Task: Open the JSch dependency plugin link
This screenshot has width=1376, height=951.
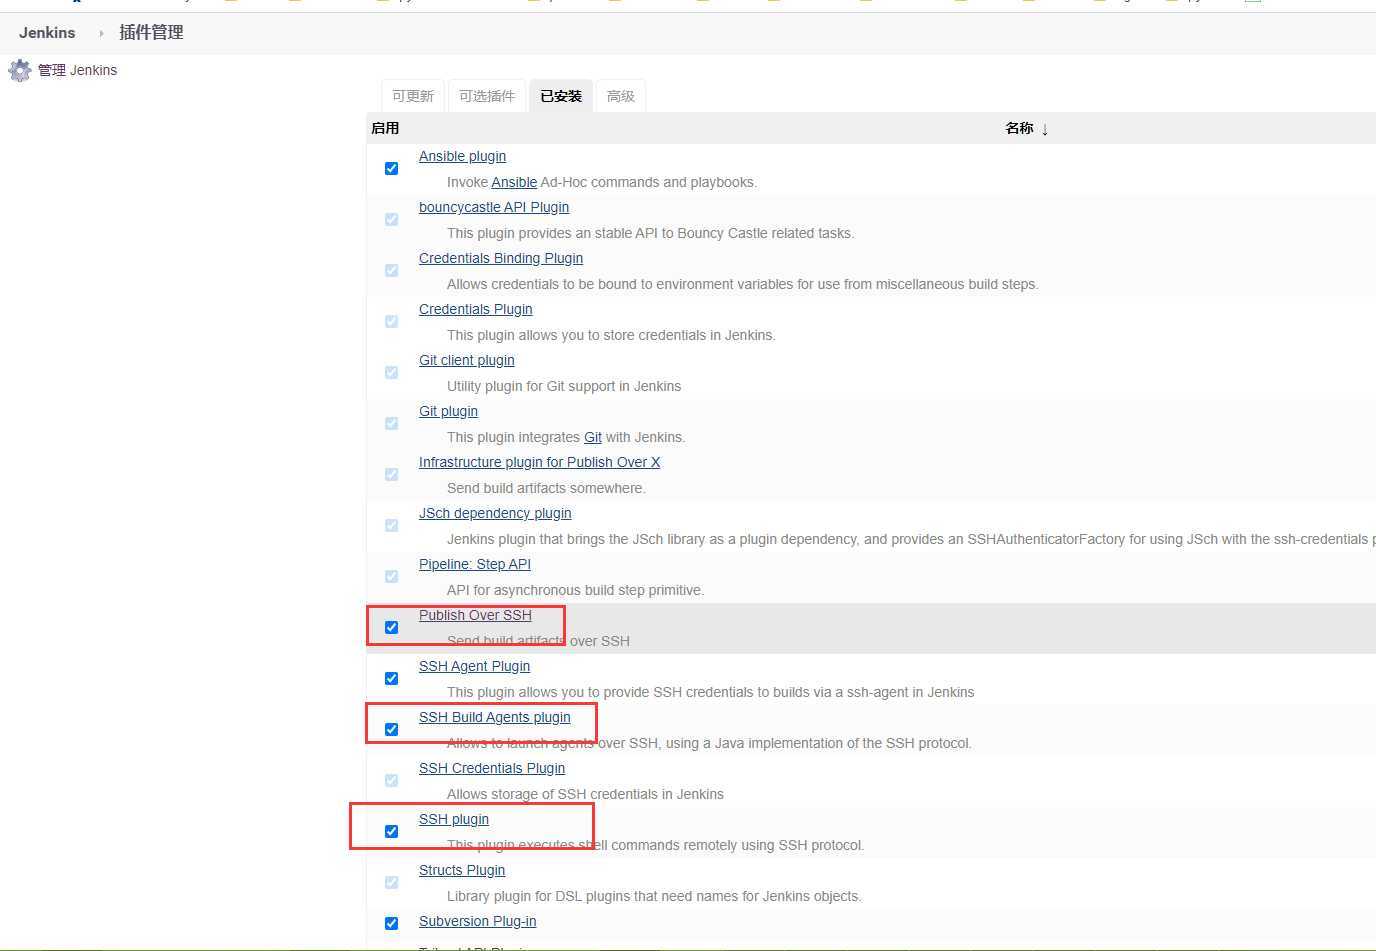Action: tap(495, 513)
